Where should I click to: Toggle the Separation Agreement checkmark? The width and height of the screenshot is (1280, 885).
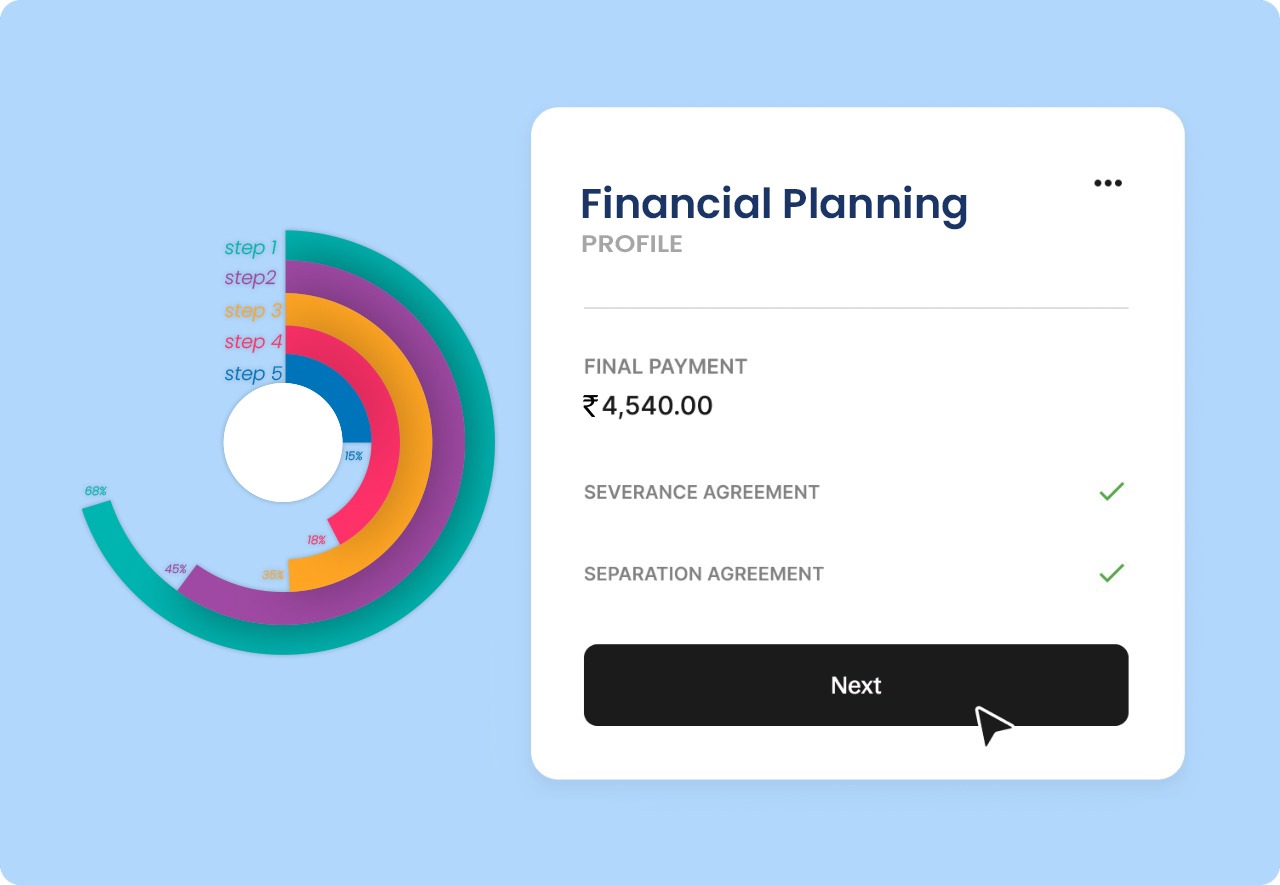coord(1112,573)
